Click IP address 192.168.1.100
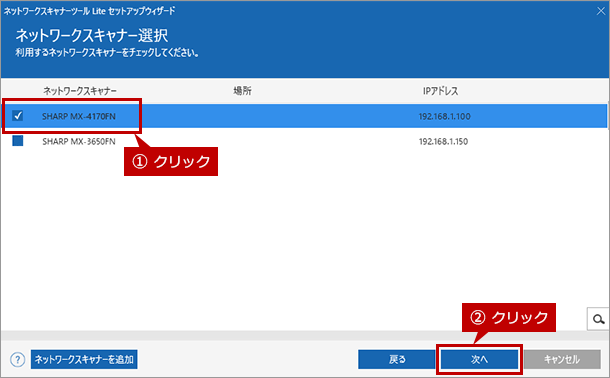Screen dimensions: 610x378 444,116
